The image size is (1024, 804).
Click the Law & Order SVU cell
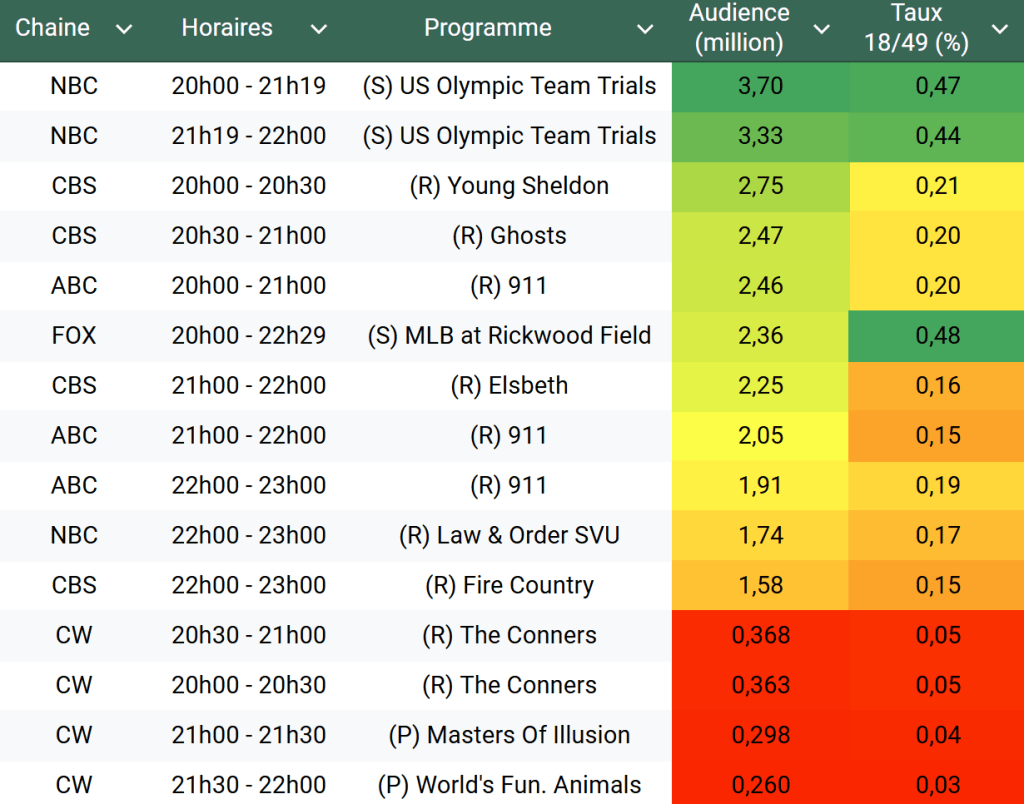pos(509,536)
